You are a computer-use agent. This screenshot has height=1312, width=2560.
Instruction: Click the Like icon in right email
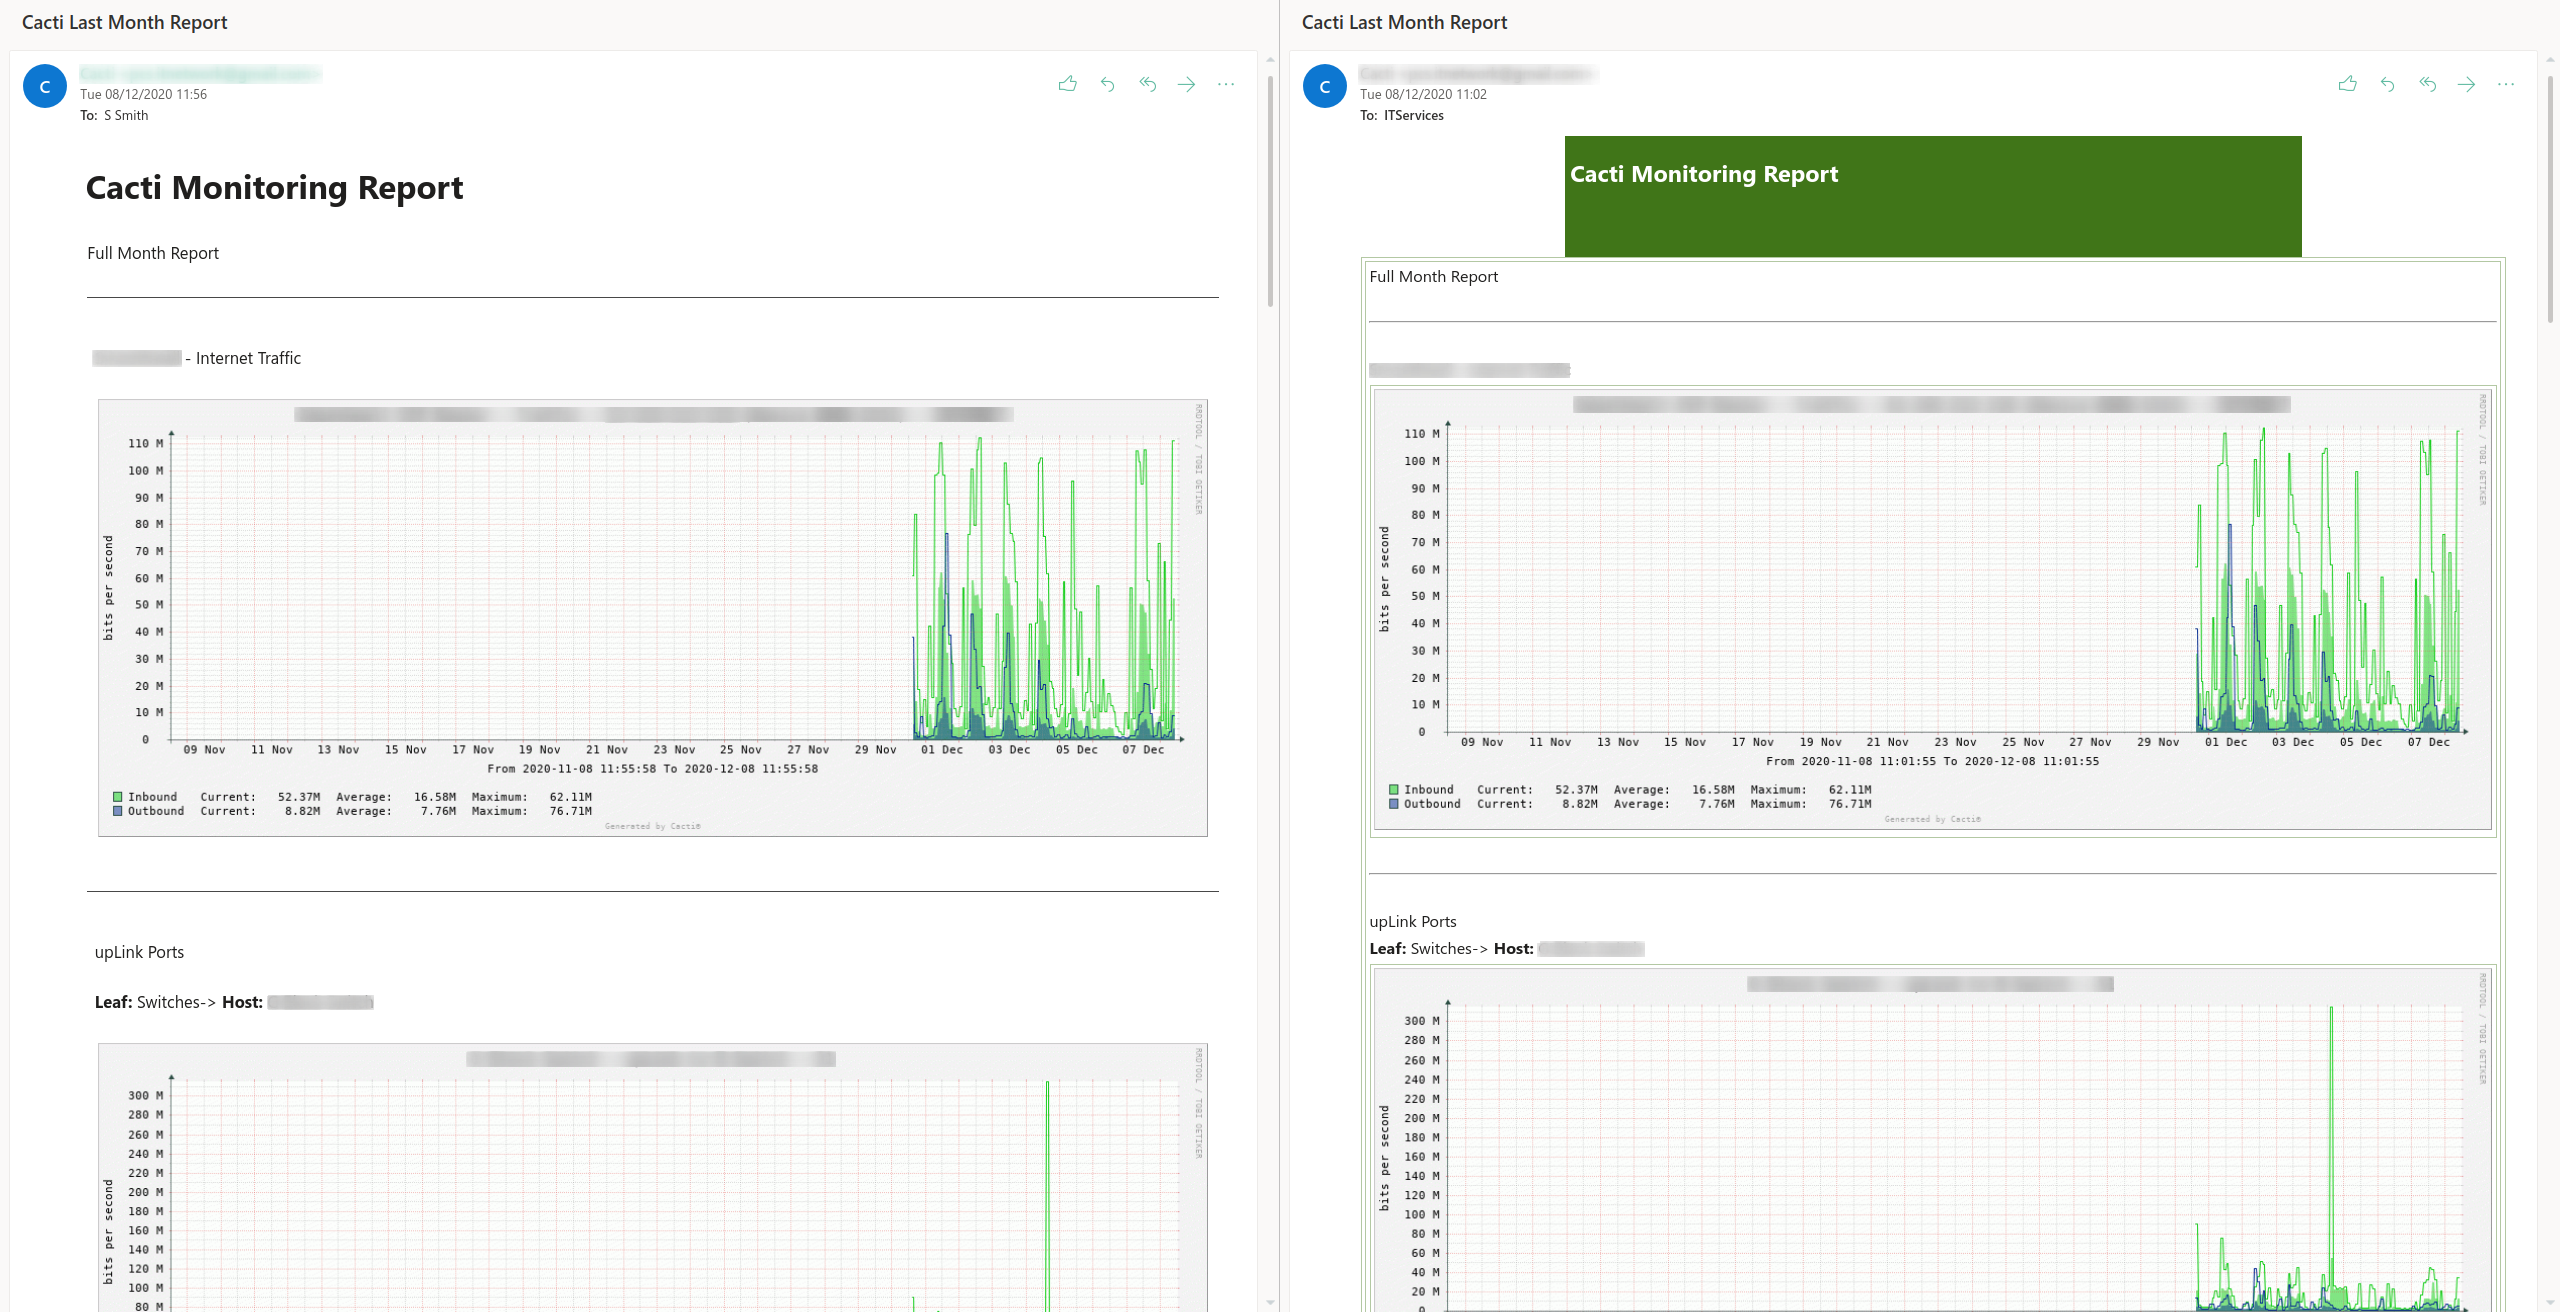click(2347, 84)
